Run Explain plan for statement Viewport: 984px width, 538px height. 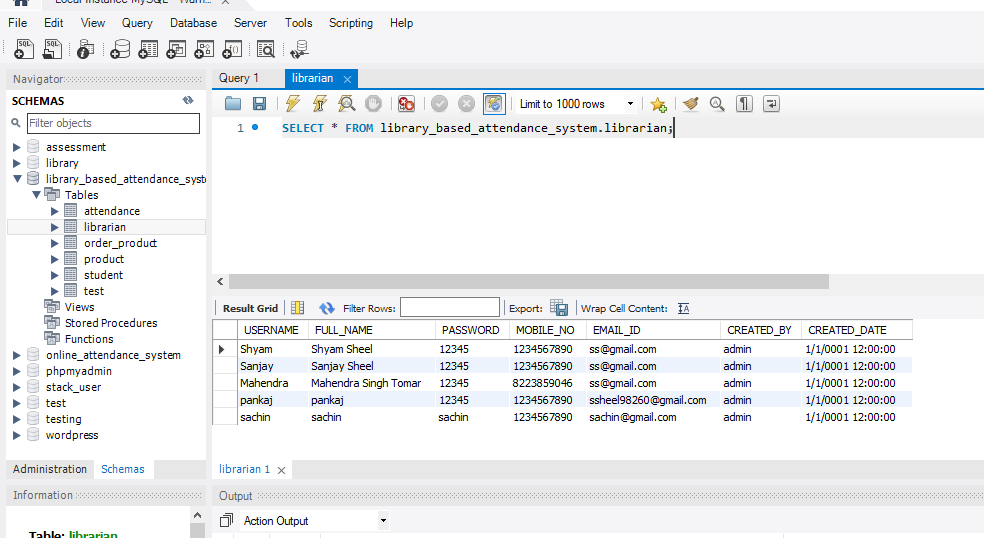346,104
